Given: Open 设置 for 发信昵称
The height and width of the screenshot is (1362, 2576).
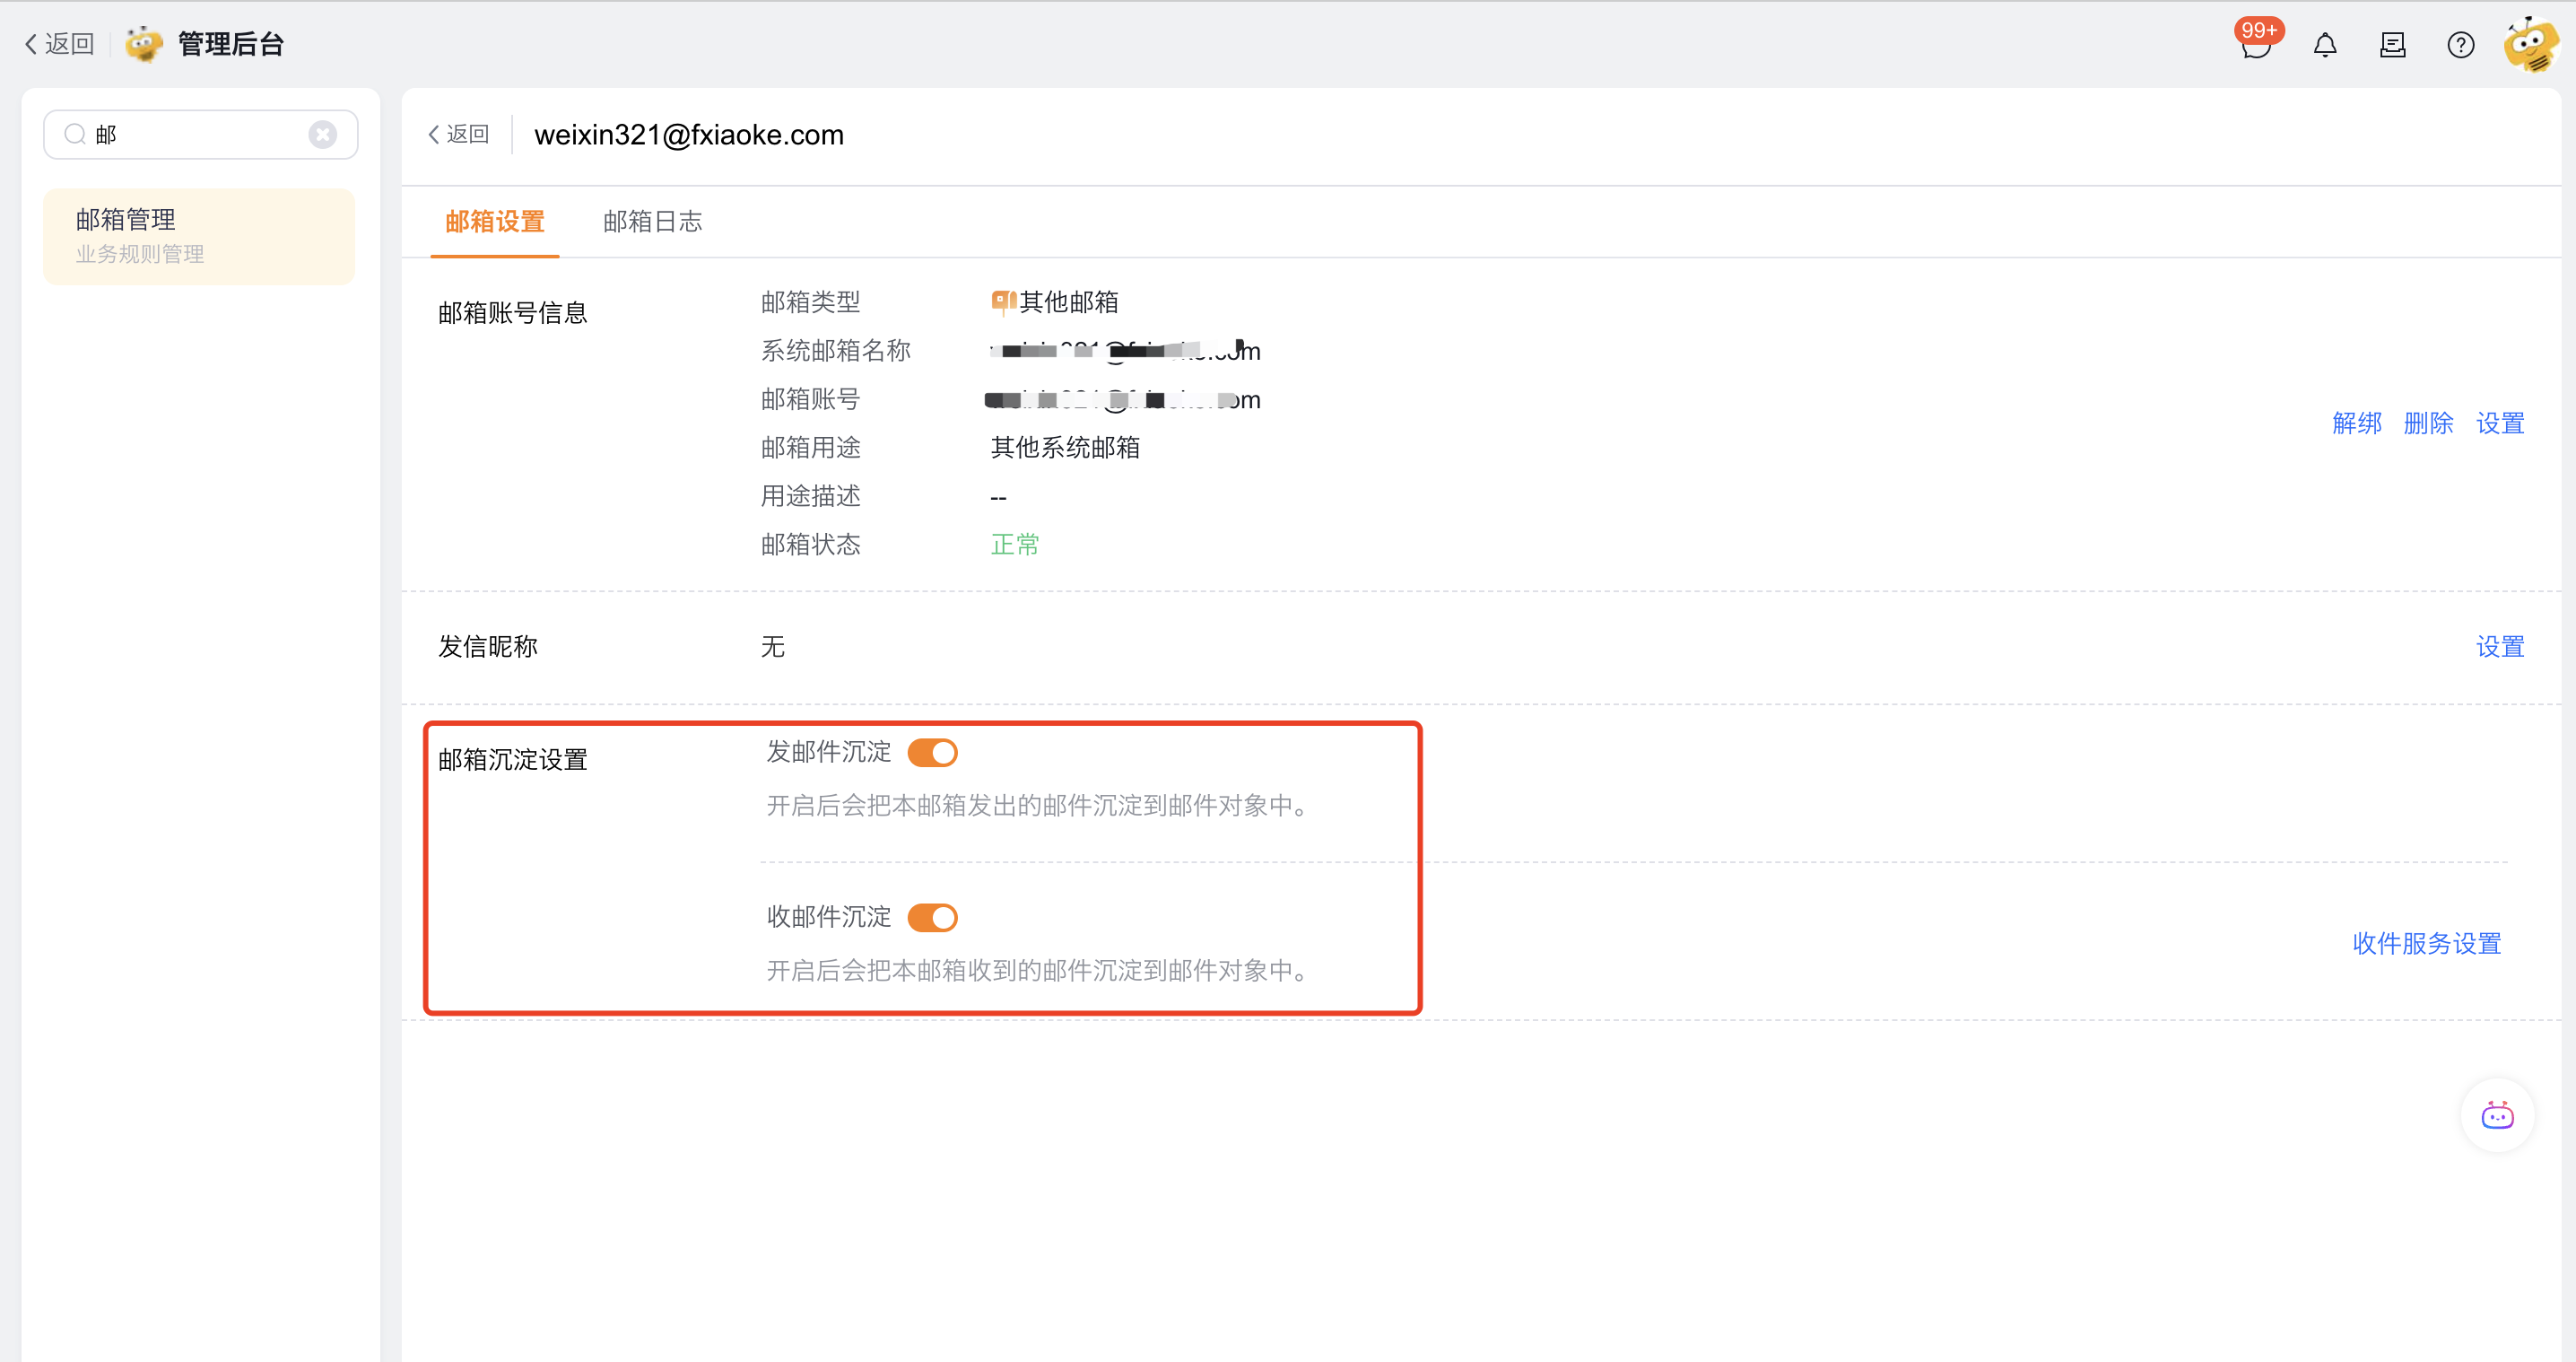Looking at the screenshot, I should point(2499,646).
